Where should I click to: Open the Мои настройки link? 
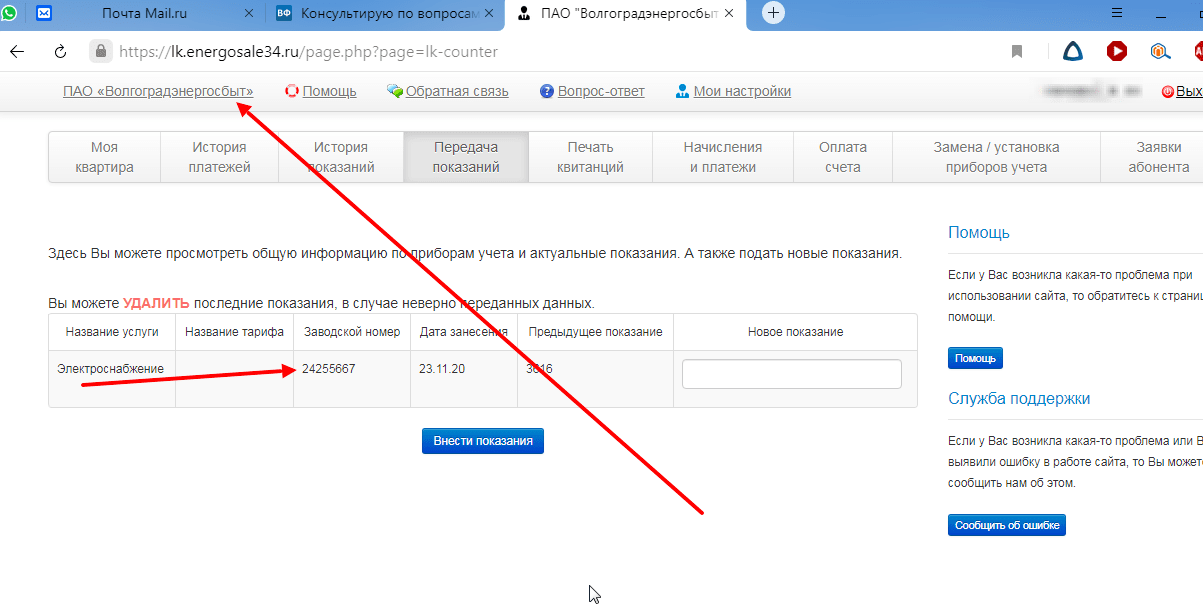point(742,91)
